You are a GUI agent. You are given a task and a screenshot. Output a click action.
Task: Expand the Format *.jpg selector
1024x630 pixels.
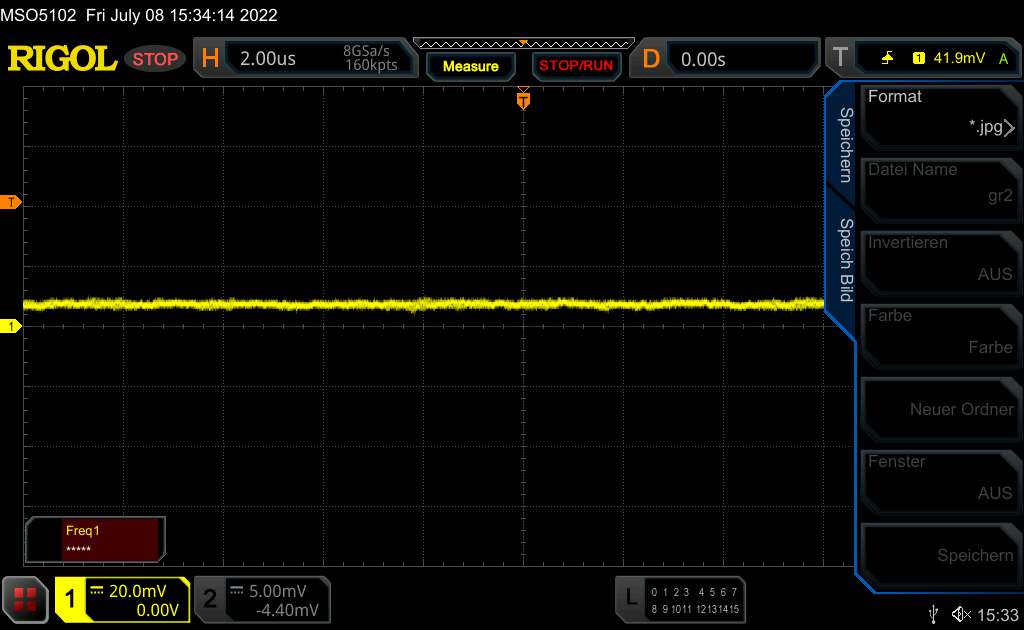point(939,112)
